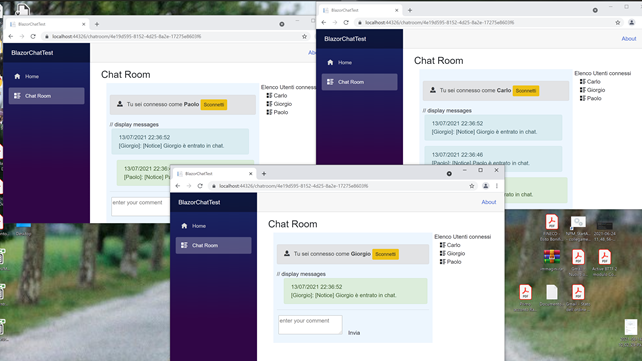Open the three-dot Chrome menu in Giorgio's window

pos(497,186)
